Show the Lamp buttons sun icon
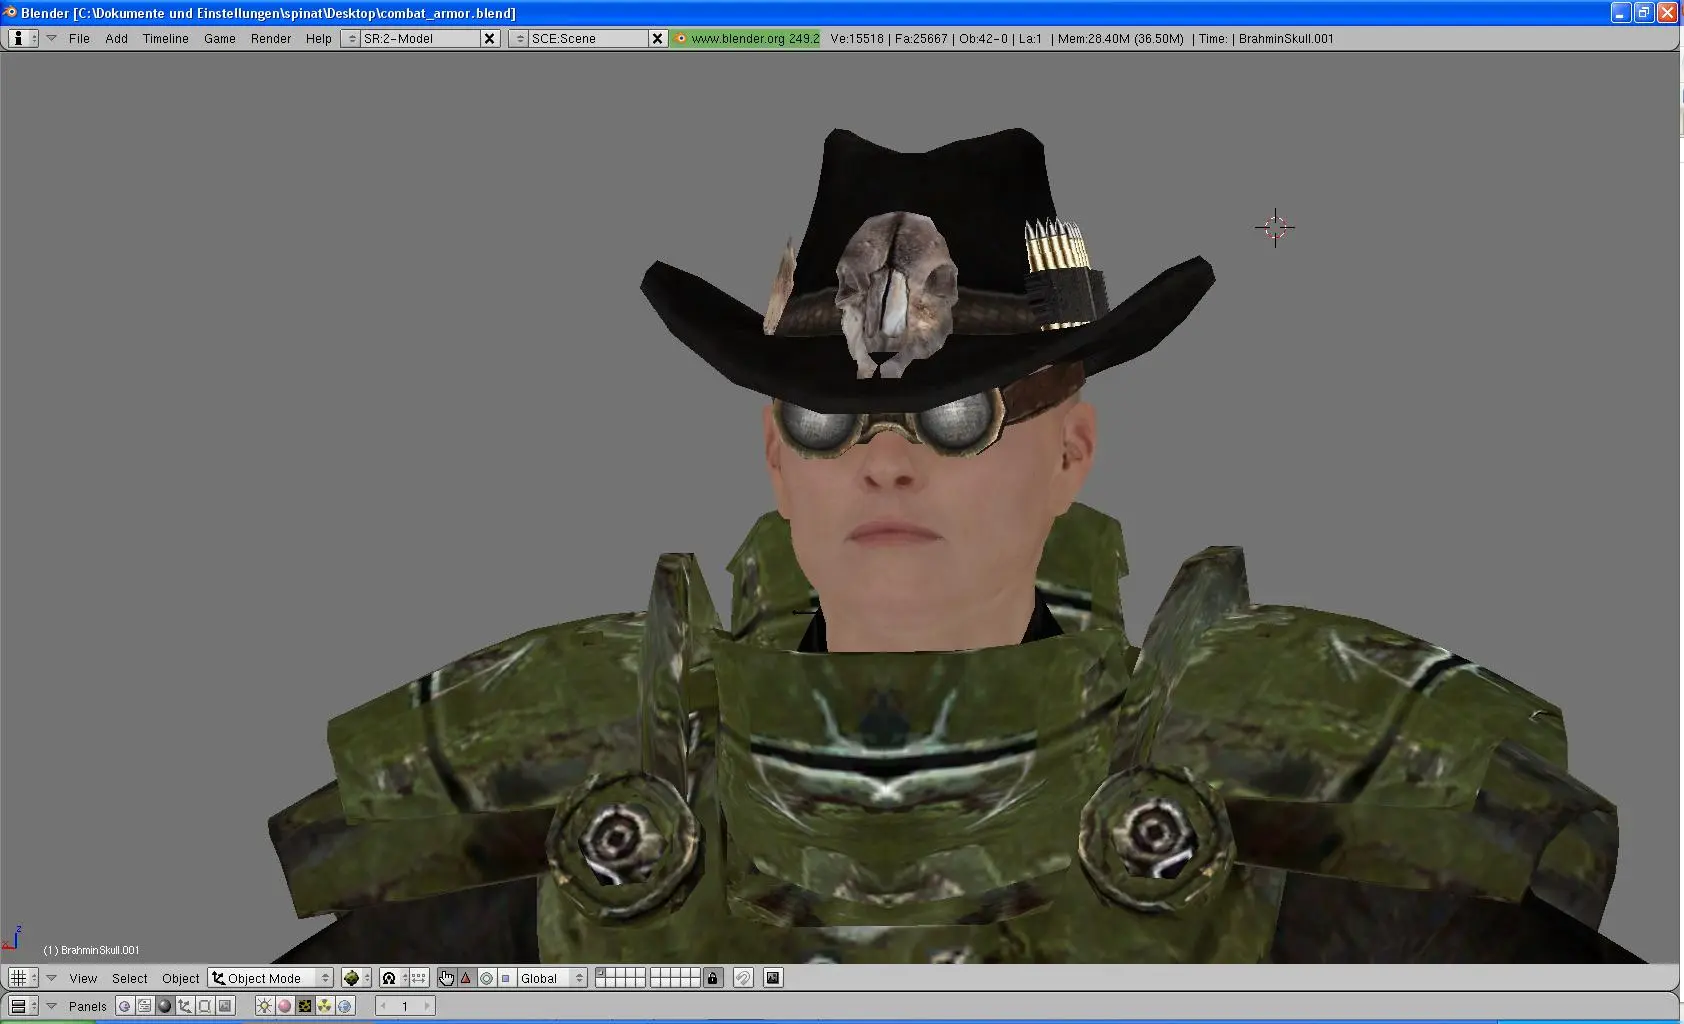 pyautogui.click(x=264, y=1006)
